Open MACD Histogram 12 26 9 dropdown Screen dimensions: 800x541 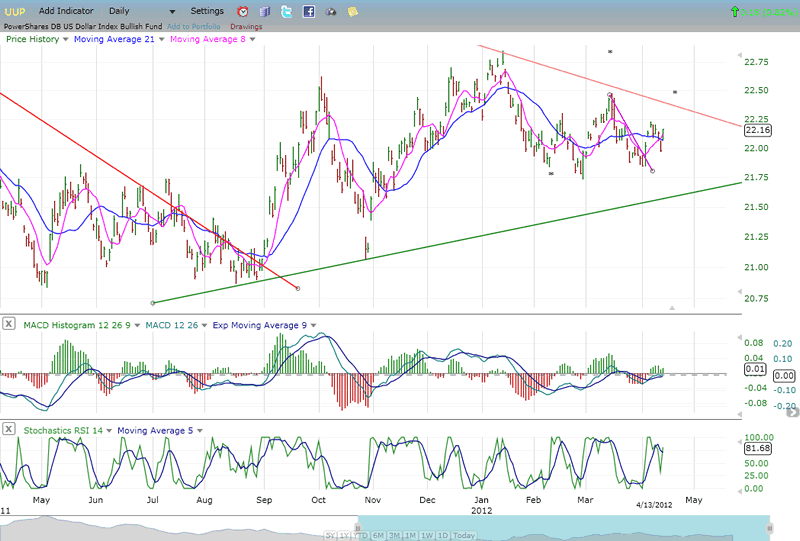pos(138,325)
